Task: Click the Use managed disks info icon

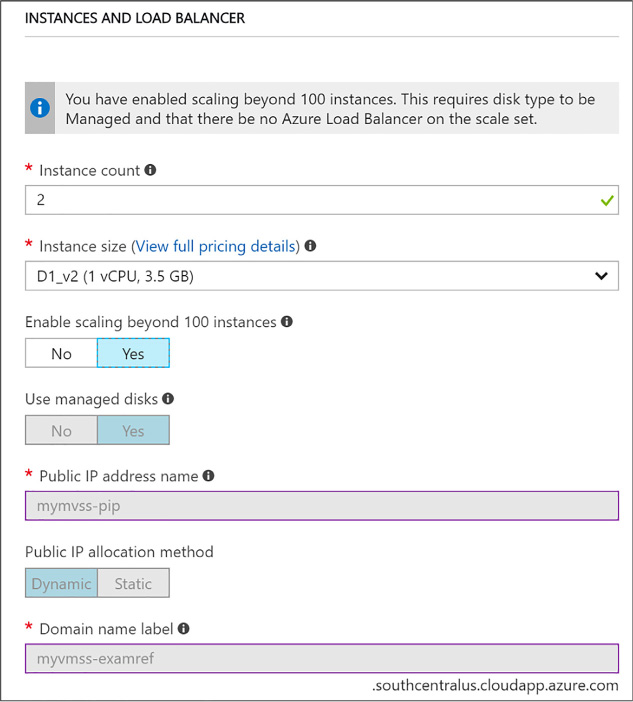Action: [x=168, y=398]
